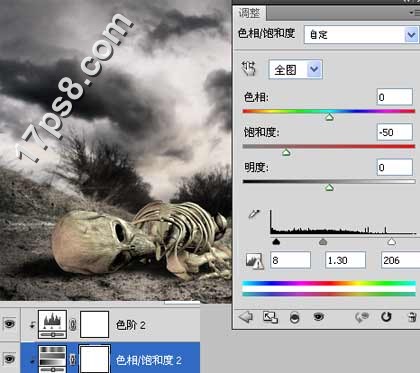Viewport: 420px width, 373px height.
Task: Click the top color spectrum bar
Action: [329, 283]
